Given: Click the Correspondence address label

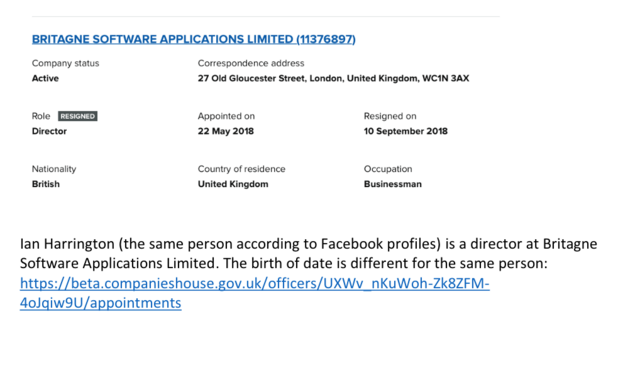Looking at the screenshot, I should pyautogui.click(x=251, y=63).
